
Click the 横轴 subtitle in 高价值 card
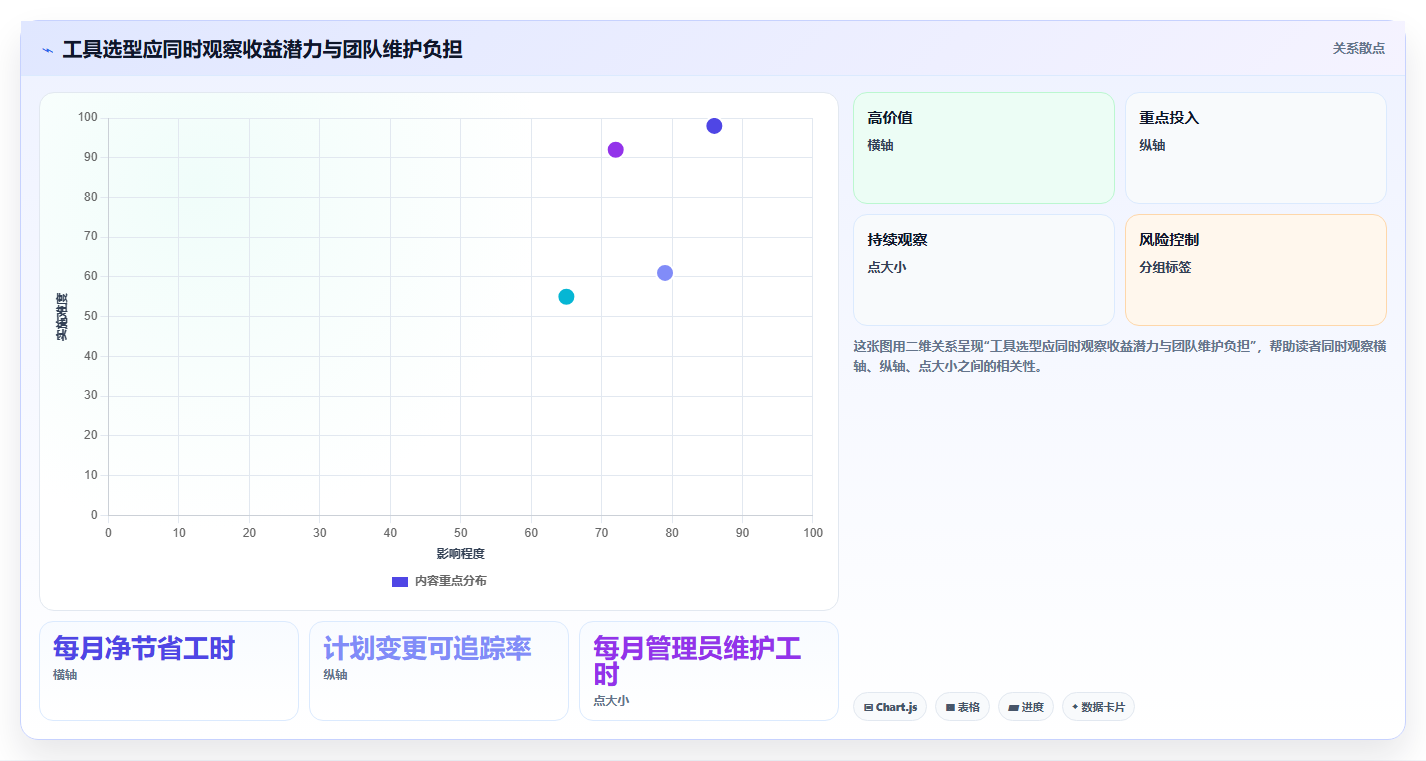click(x=880, y=146)
